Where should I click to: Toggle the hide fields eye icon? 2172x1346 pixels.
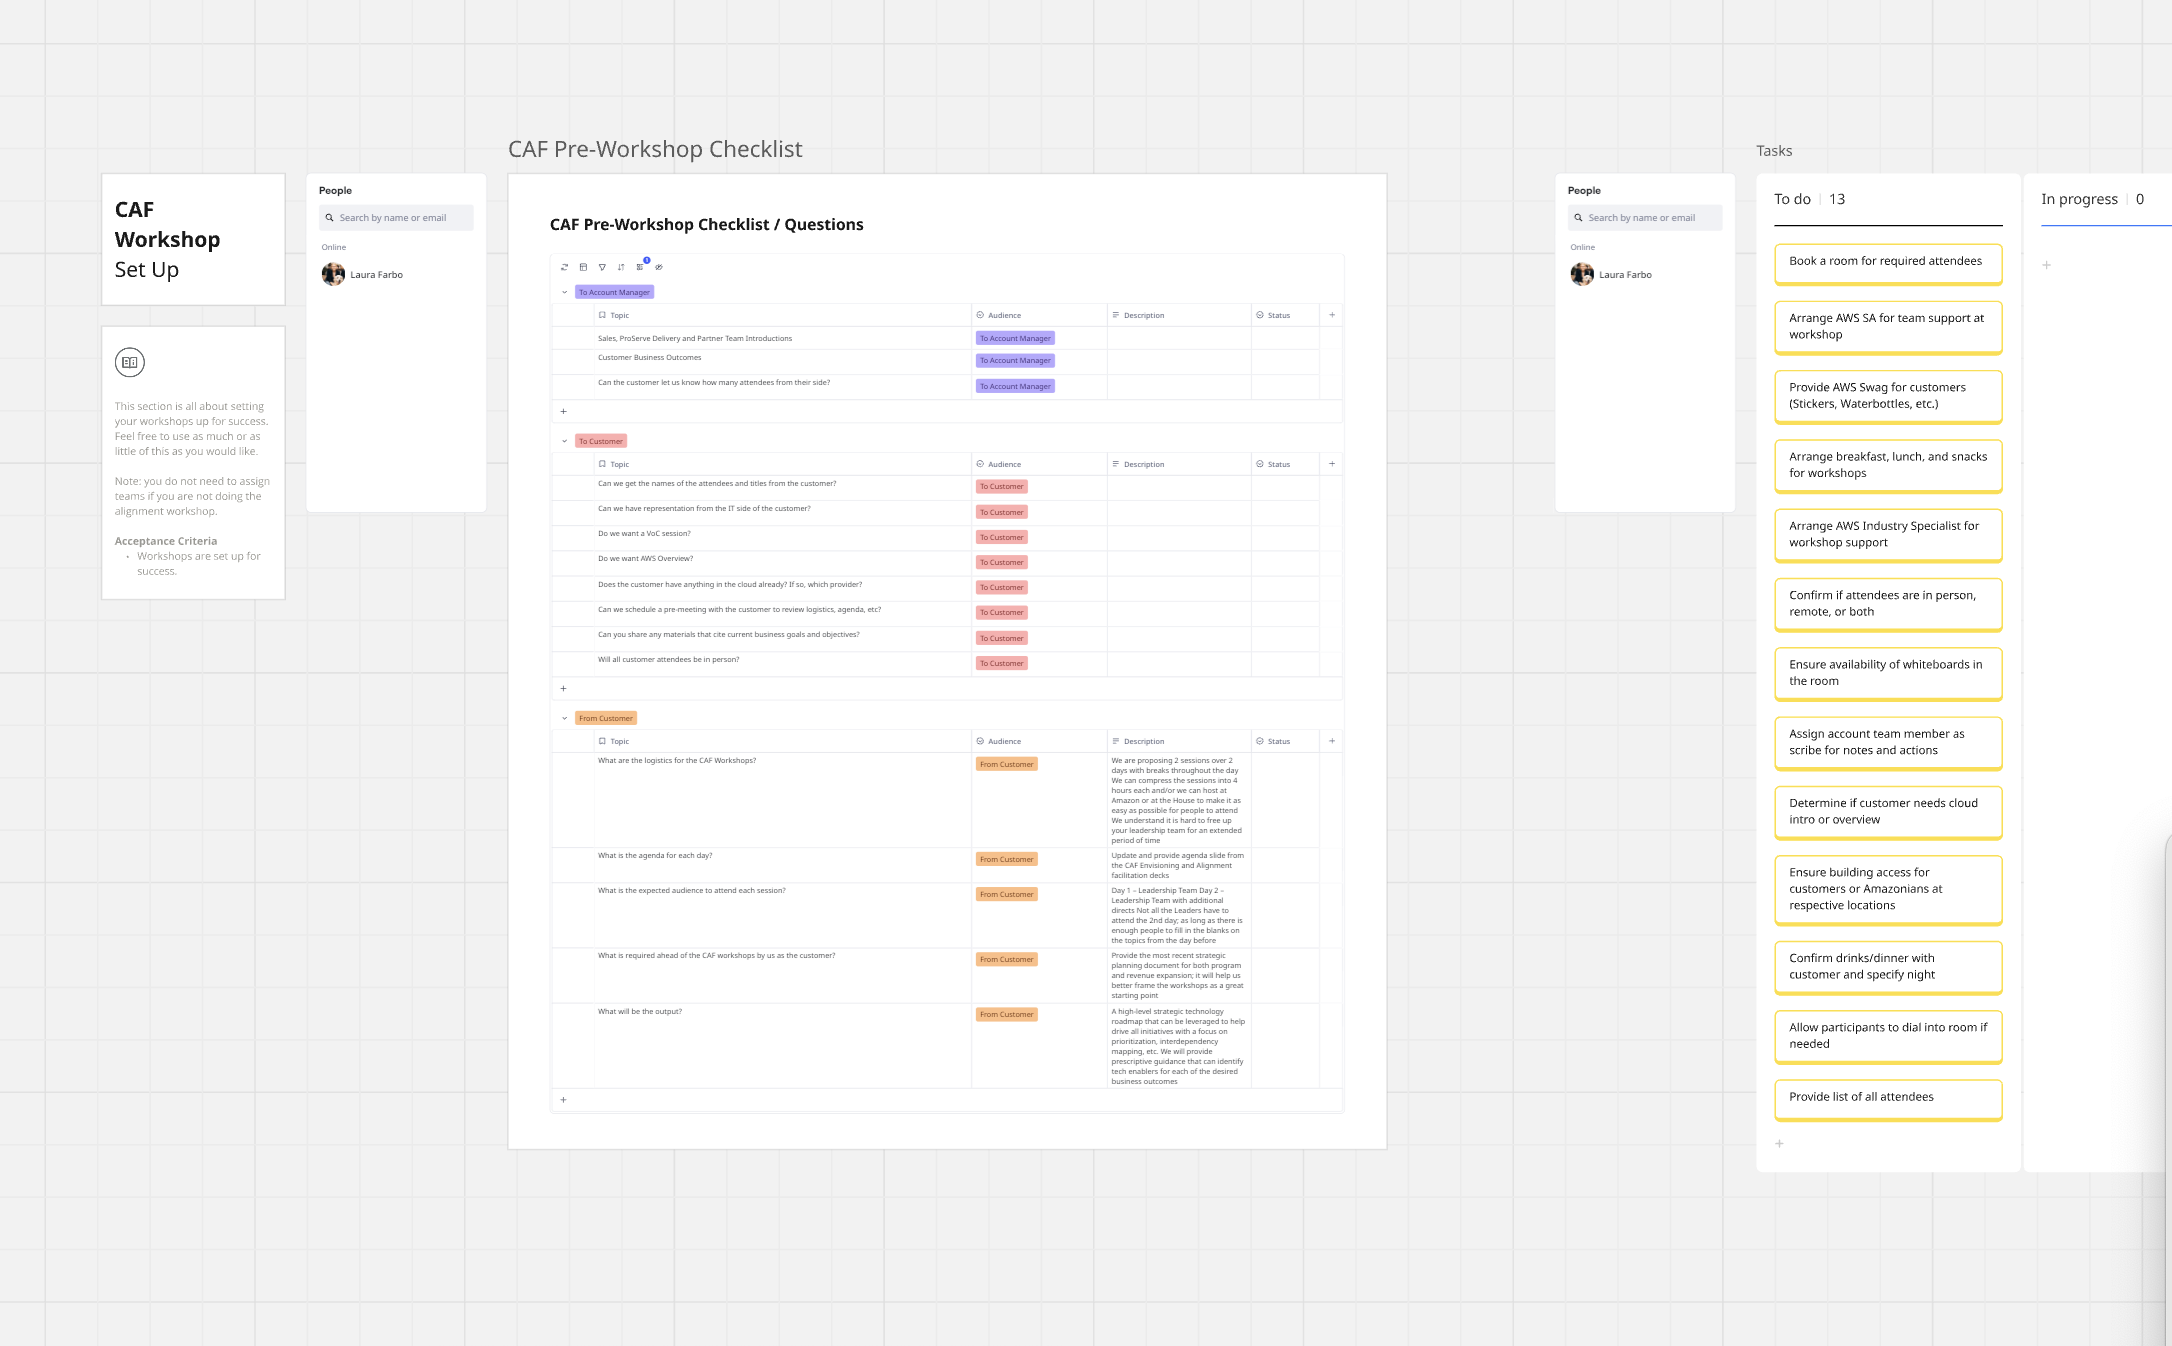pos(659,267)
